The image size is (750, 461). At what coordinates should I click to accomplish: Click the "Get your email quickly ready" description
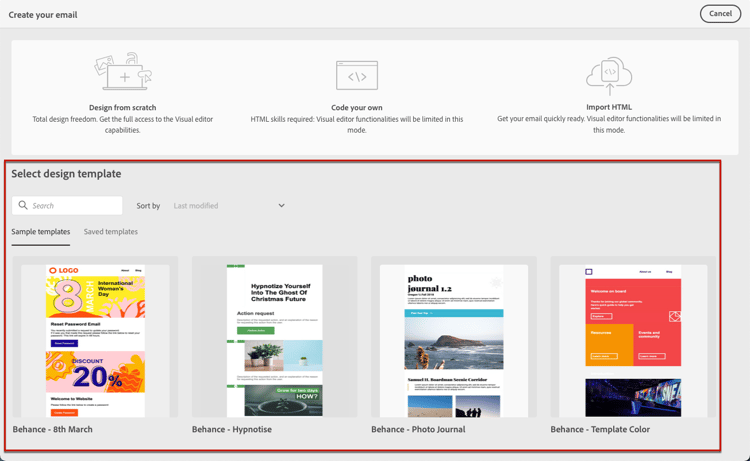tap(609, 124)
